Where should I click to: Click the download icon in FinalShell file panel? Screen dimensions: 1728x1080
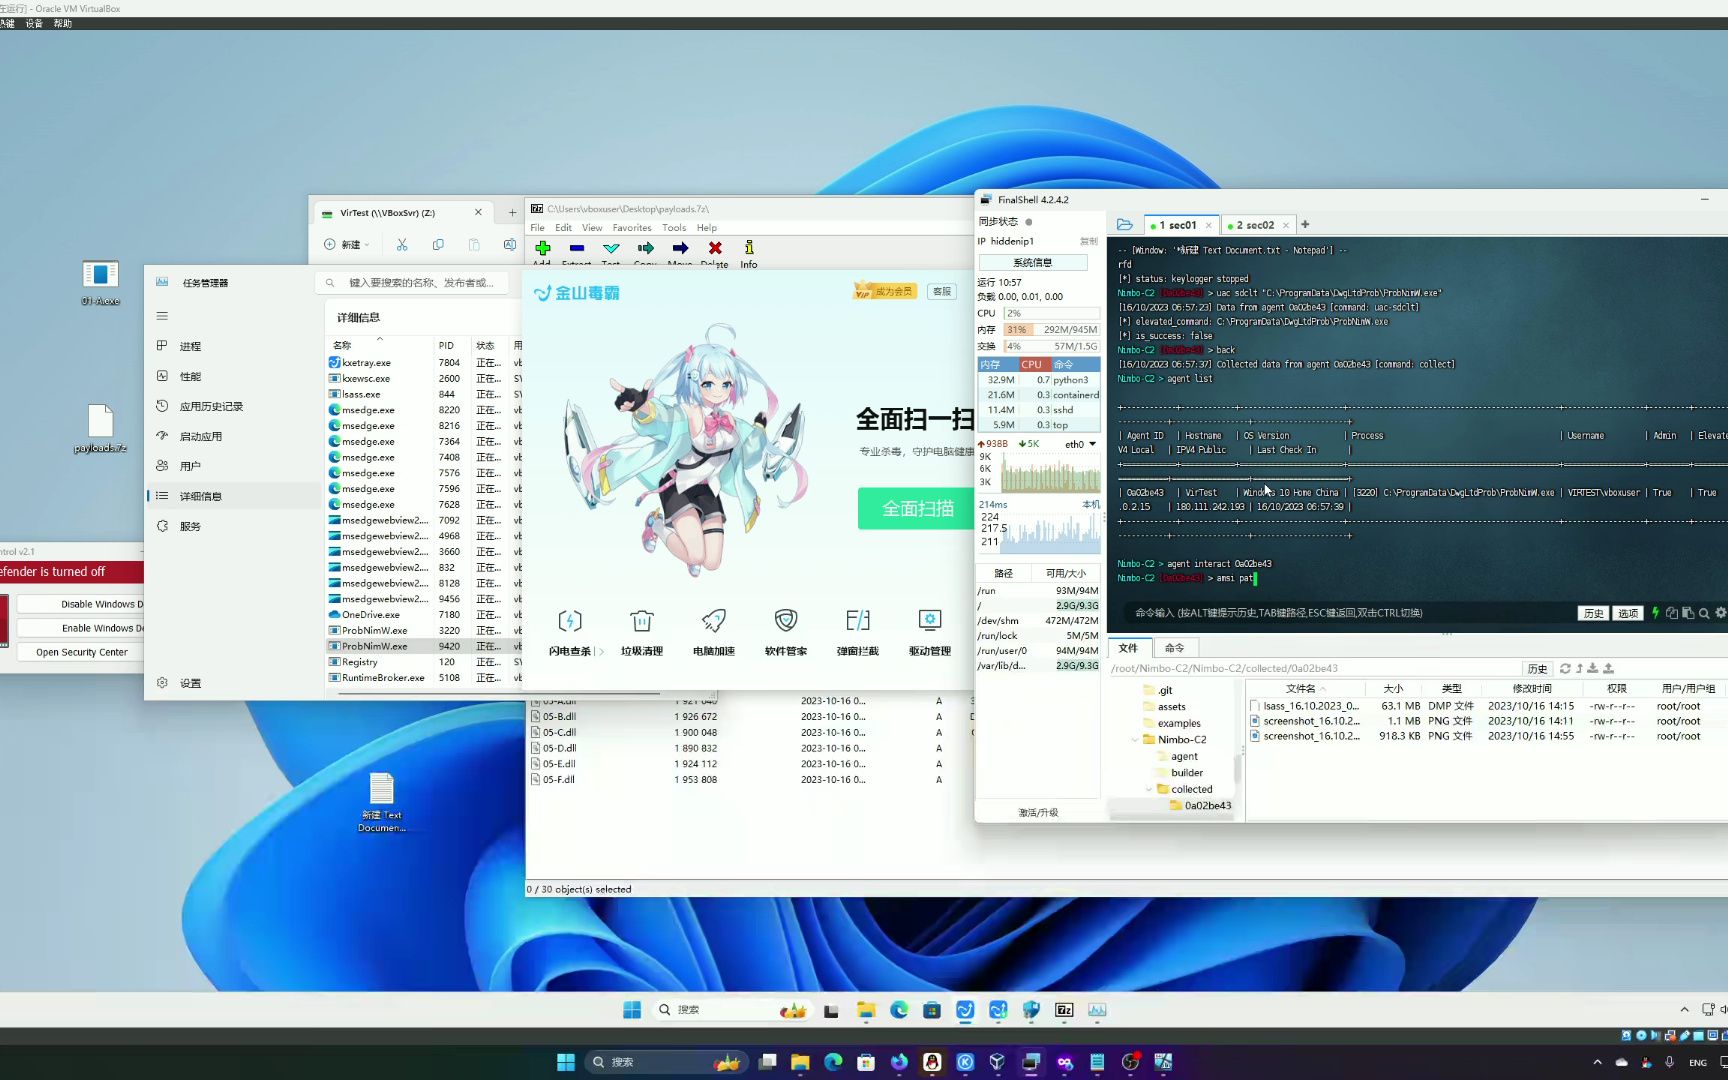(1593, 668)
